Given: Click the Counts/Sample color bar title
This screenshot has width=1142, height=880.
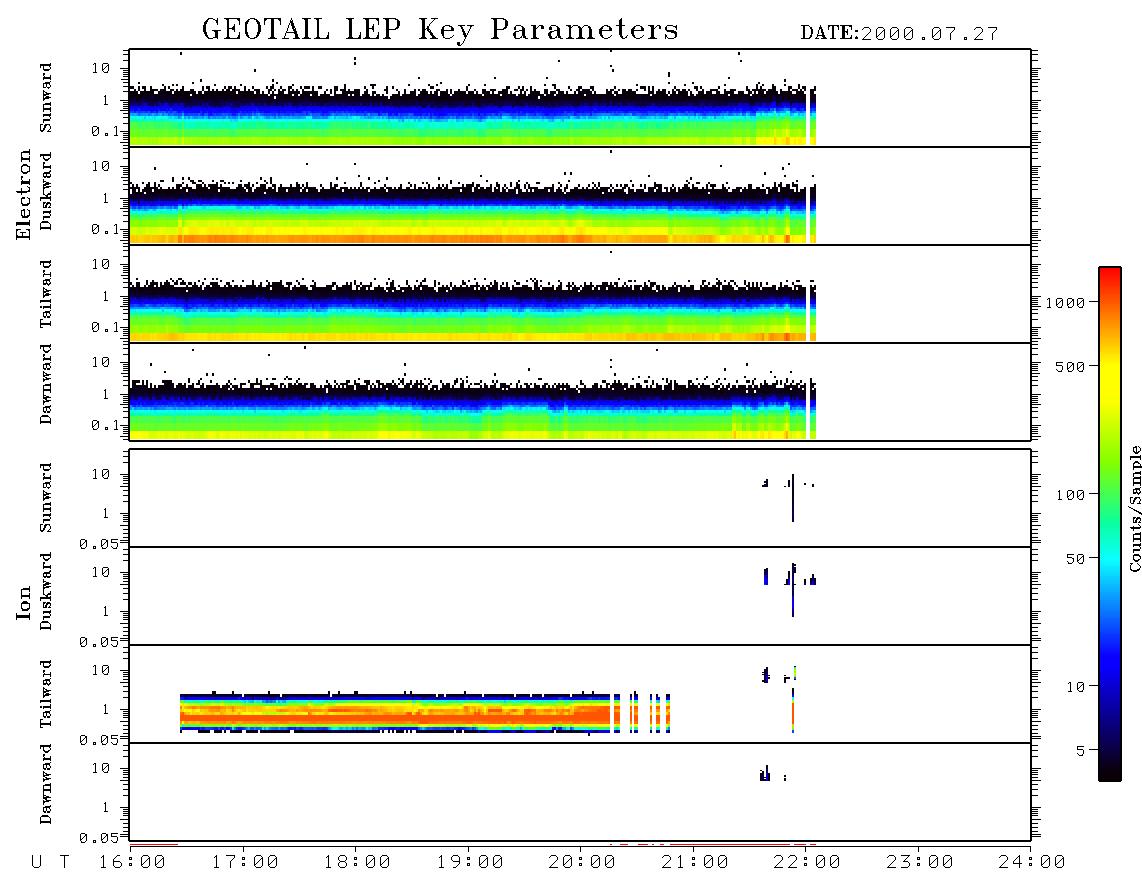Looking at the screenshot, I should coord(1134,508).
